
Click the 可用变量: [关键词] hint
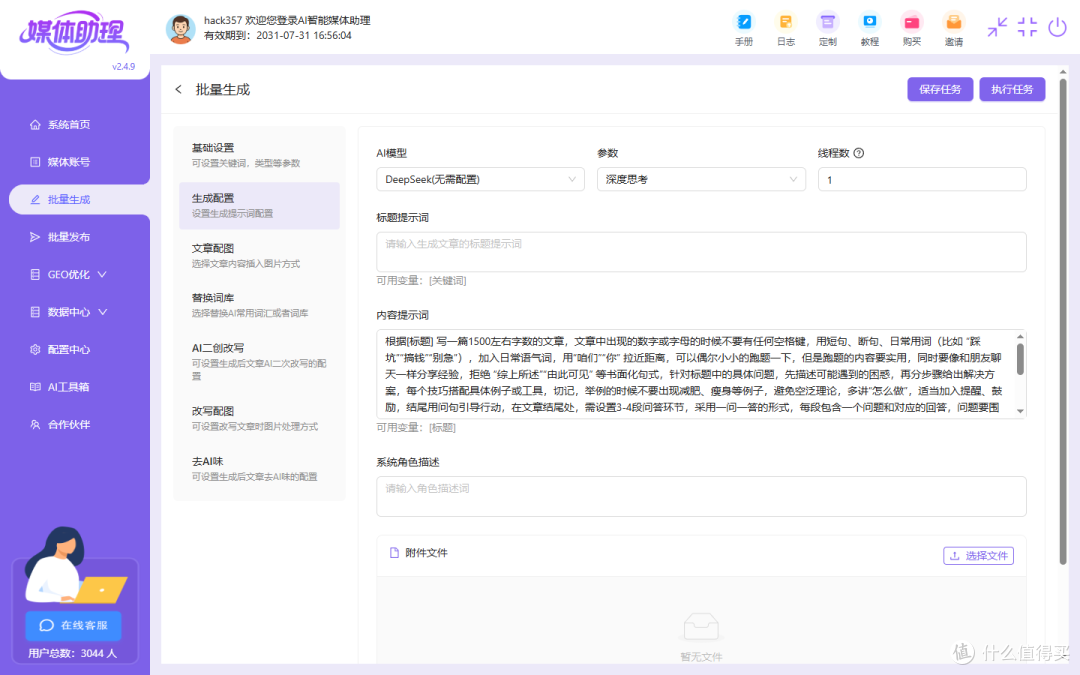pos(421,280)
